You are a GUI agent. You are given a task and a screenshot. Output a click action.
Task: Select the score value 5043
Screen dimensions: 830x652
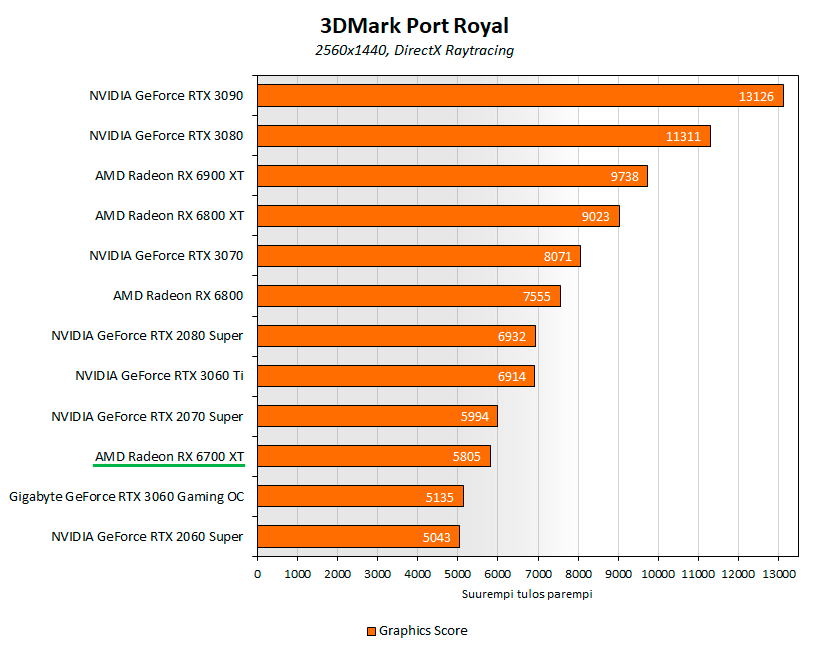point(437,538)
